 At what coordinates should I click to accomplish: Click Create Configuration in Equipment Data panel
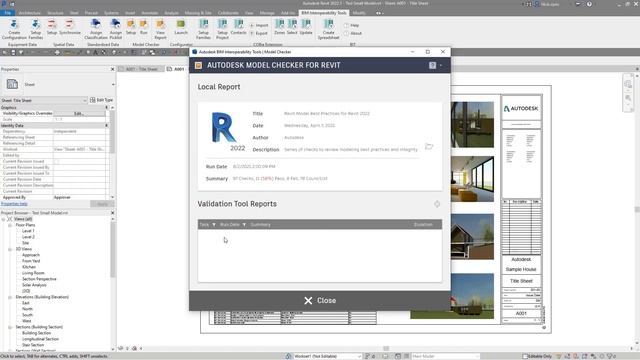point(14,29)
